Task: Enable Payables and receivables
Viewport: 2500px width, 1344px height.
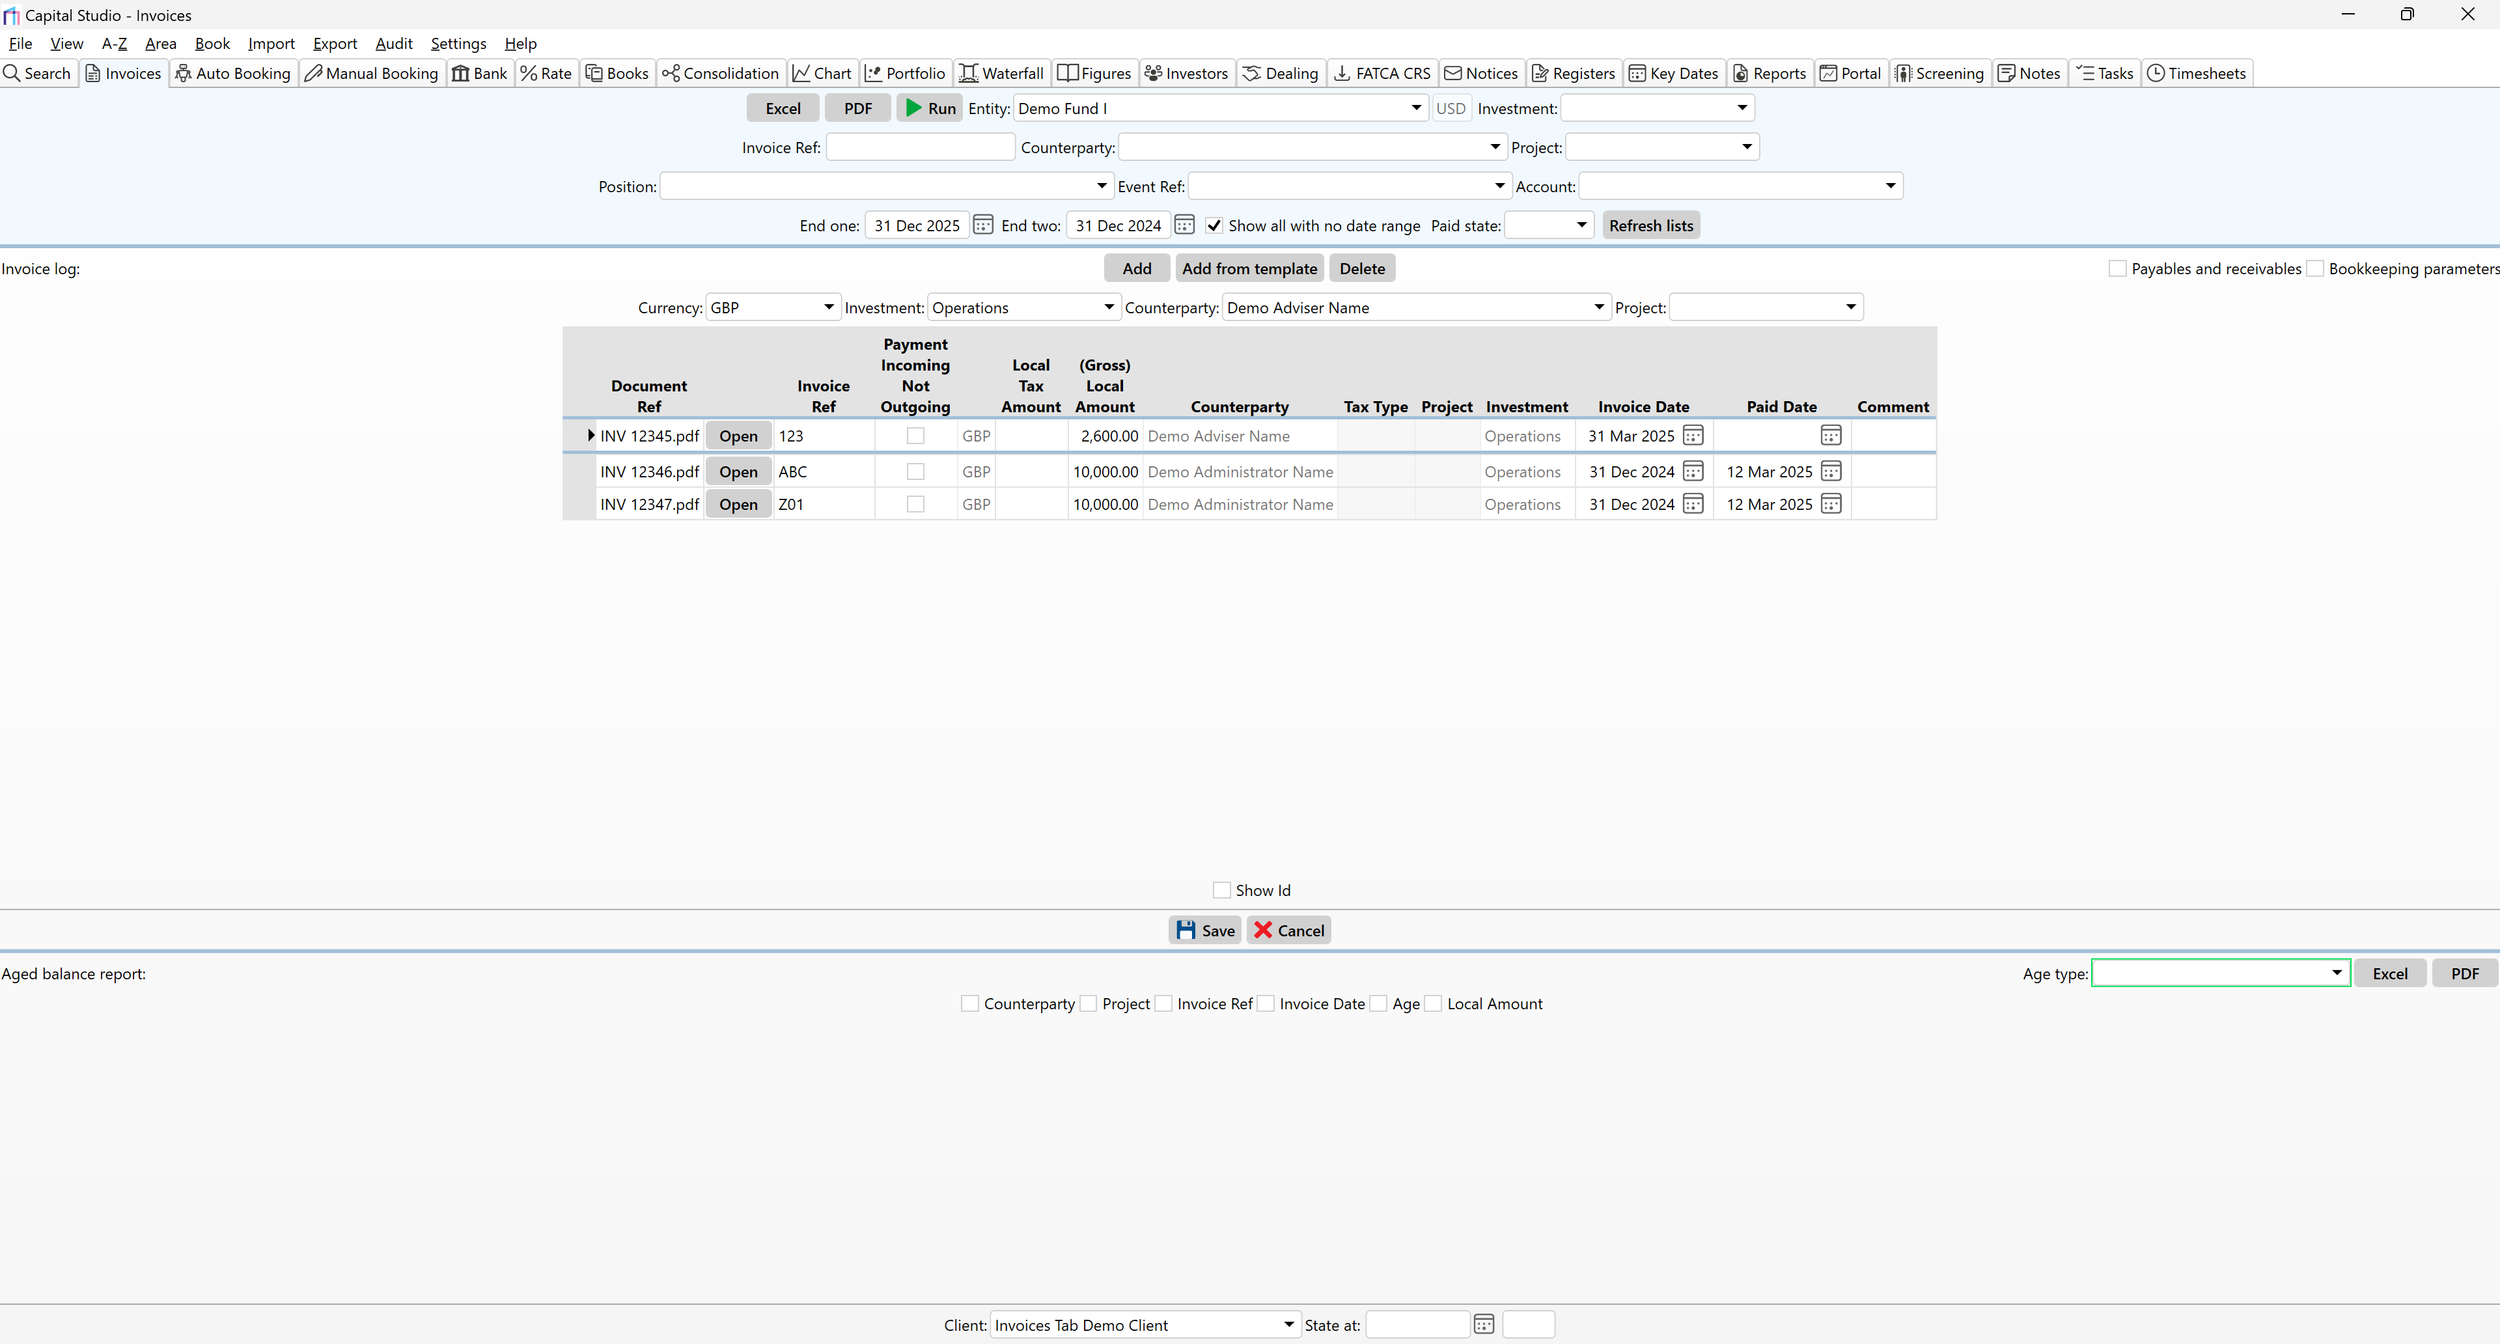Action: coord(2118,268)
